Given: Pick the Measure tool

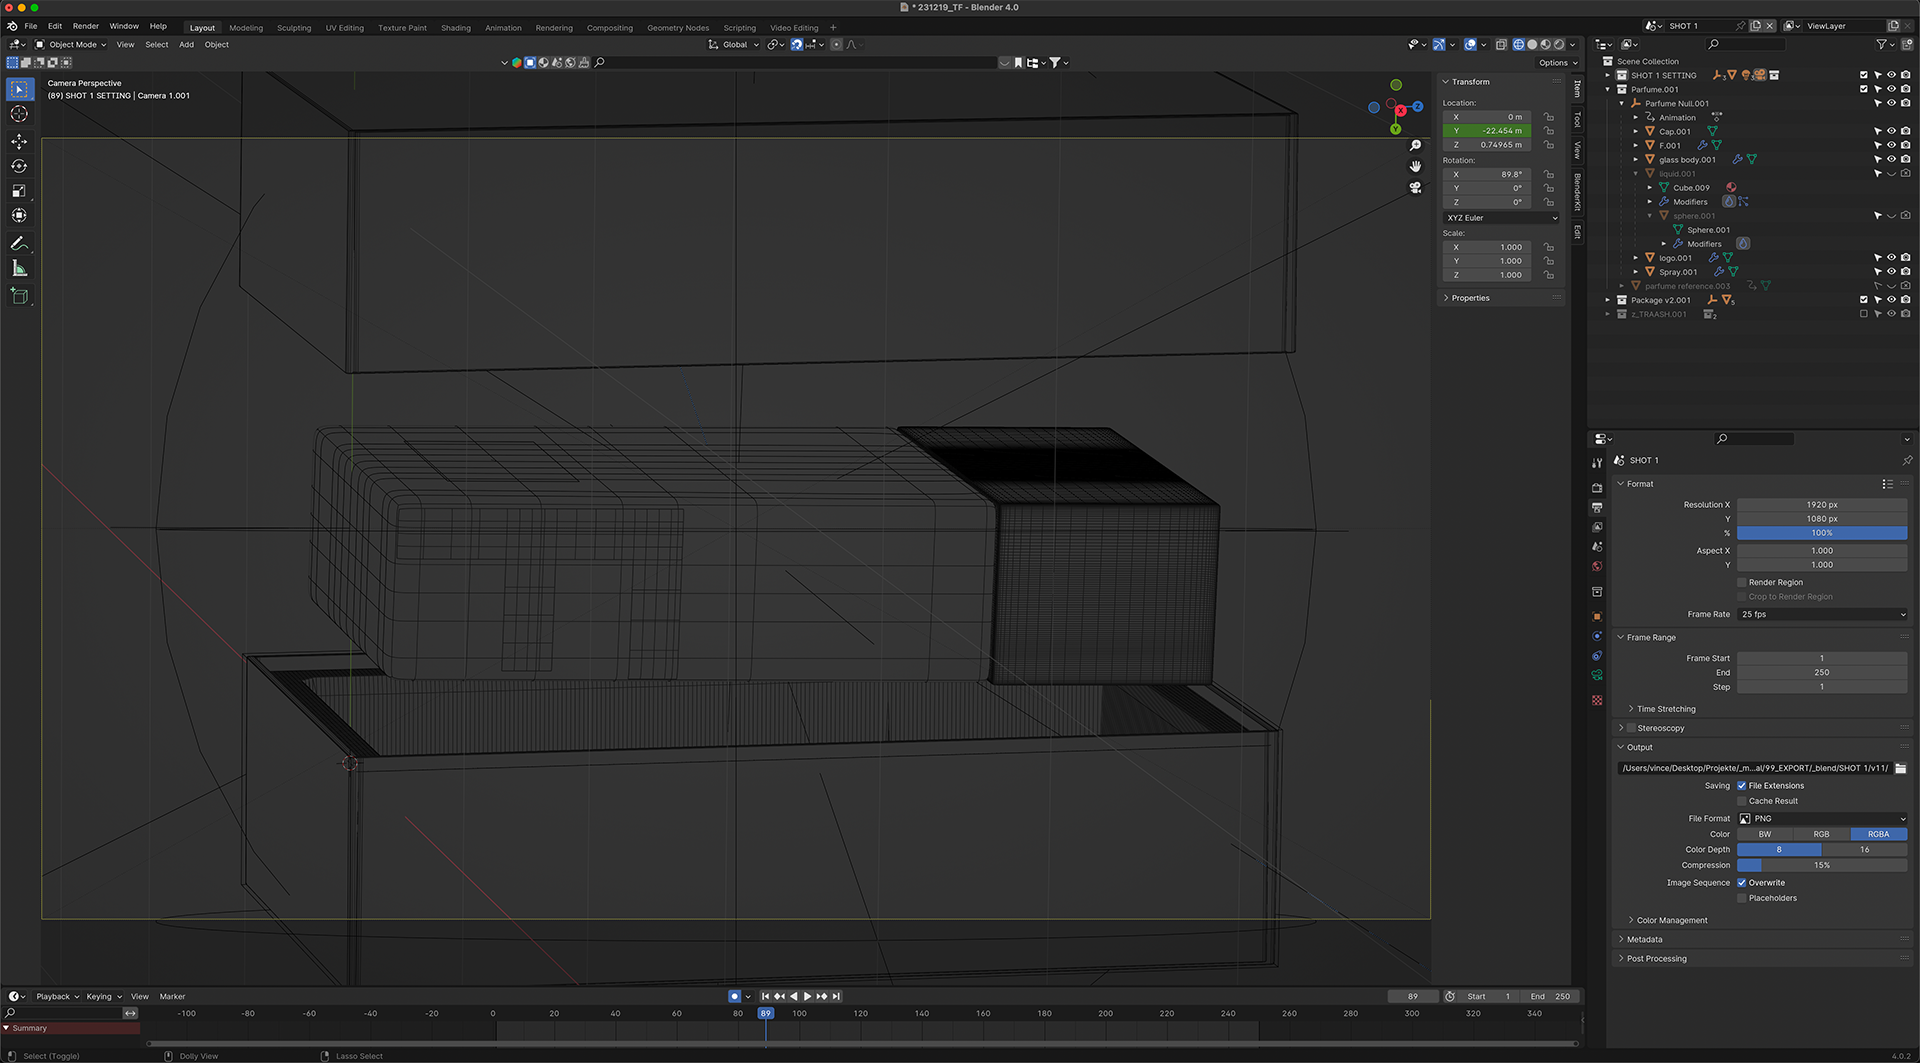Looking at the screenshot, I should pyautogui.click(x=19, y=268).
